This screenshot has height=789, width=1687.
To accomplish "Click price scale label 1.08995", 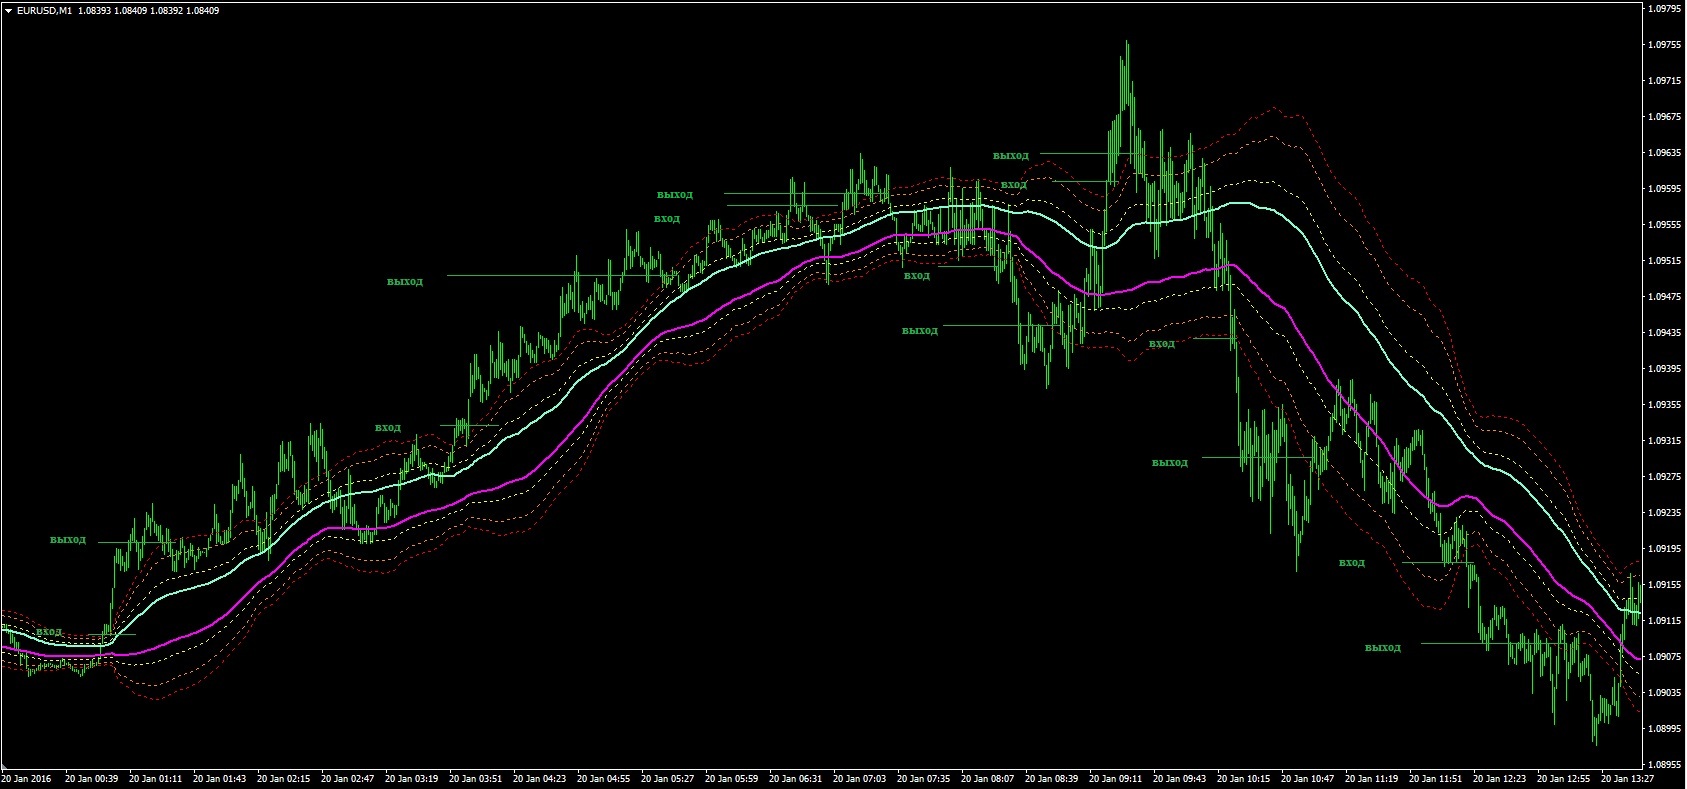I will tap(1665, 729).
